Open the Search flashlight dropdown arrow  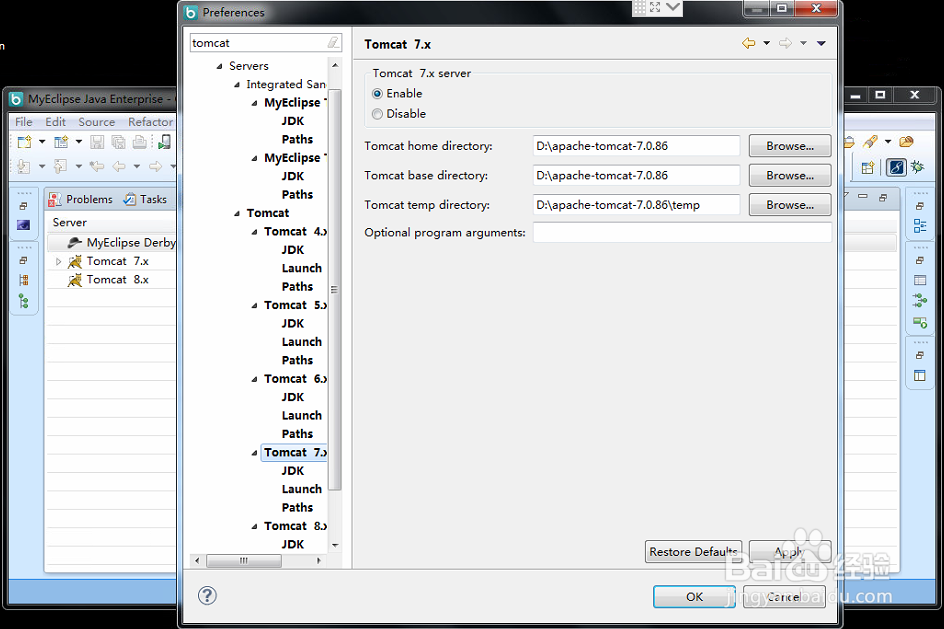(888, 142)
